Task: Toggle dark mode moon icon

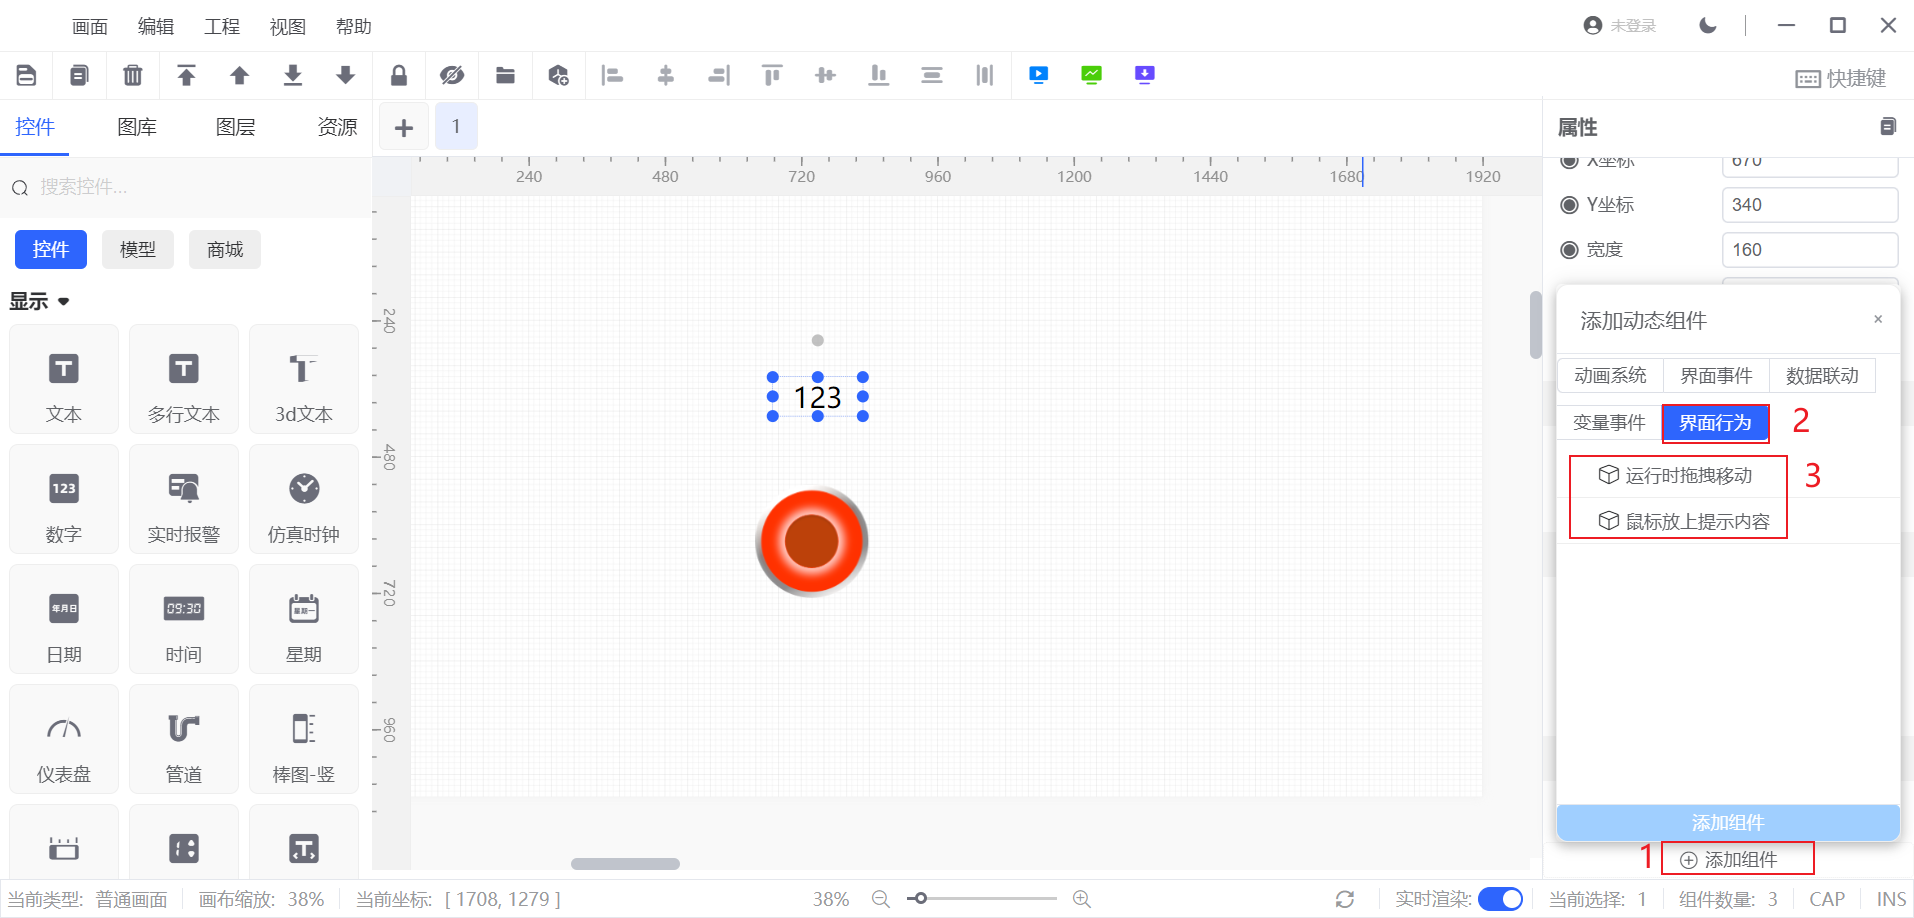Action: click(1708, 26)
